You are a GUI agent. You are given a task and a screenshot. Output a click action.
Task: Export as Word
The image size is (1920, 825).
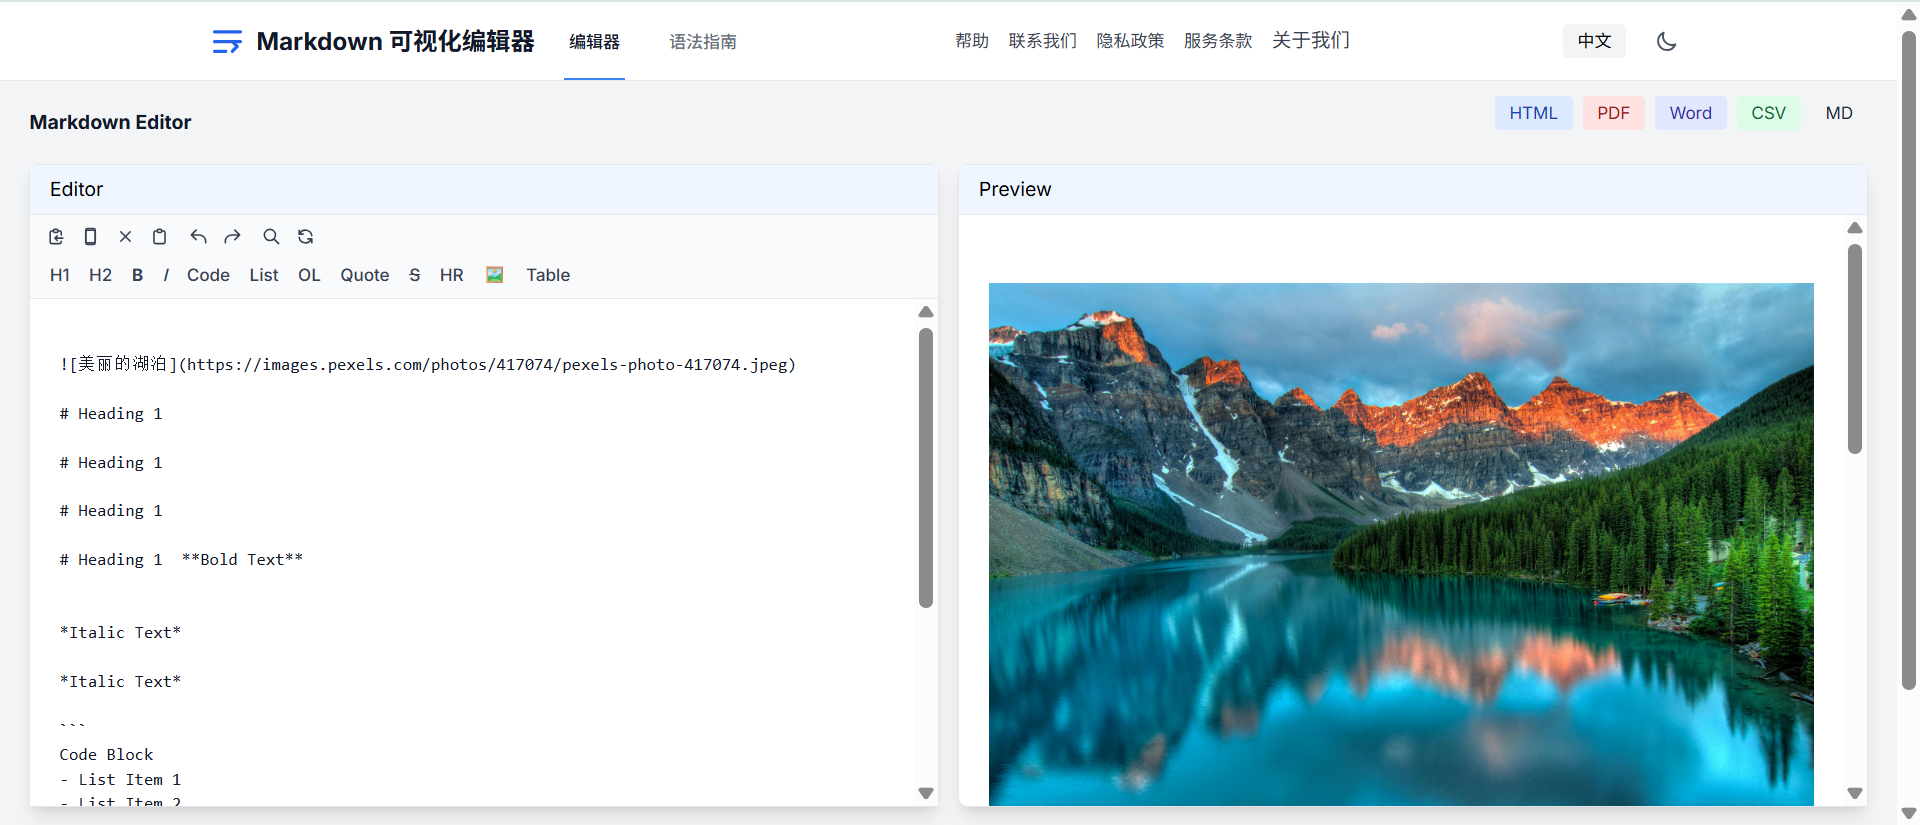tap(1690, 113)
